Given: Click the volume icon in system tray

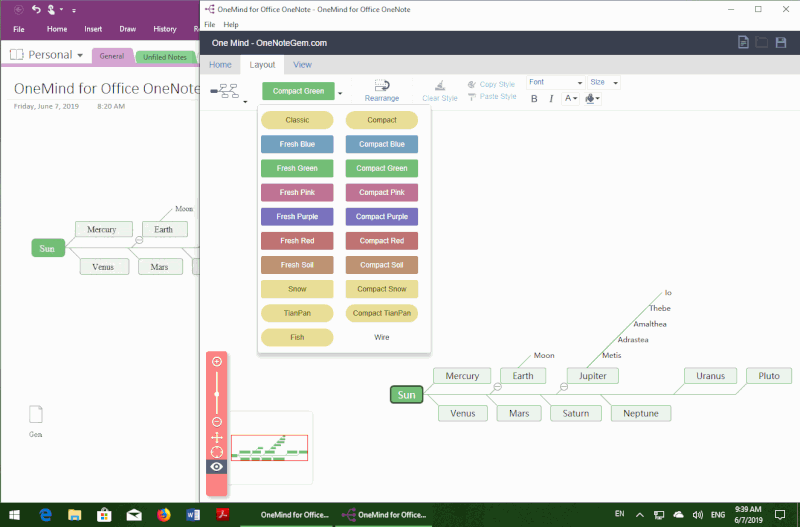Looking at the screenshot, I should [x=697, y=515].
